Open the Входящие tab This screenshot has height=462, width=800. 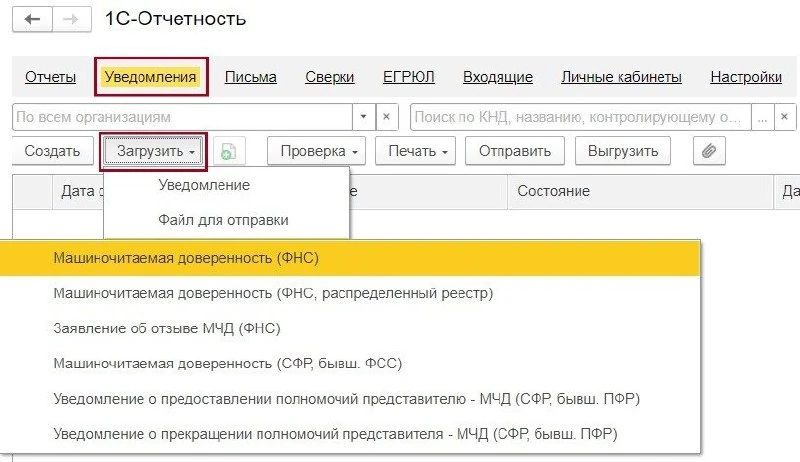(498, 77)
